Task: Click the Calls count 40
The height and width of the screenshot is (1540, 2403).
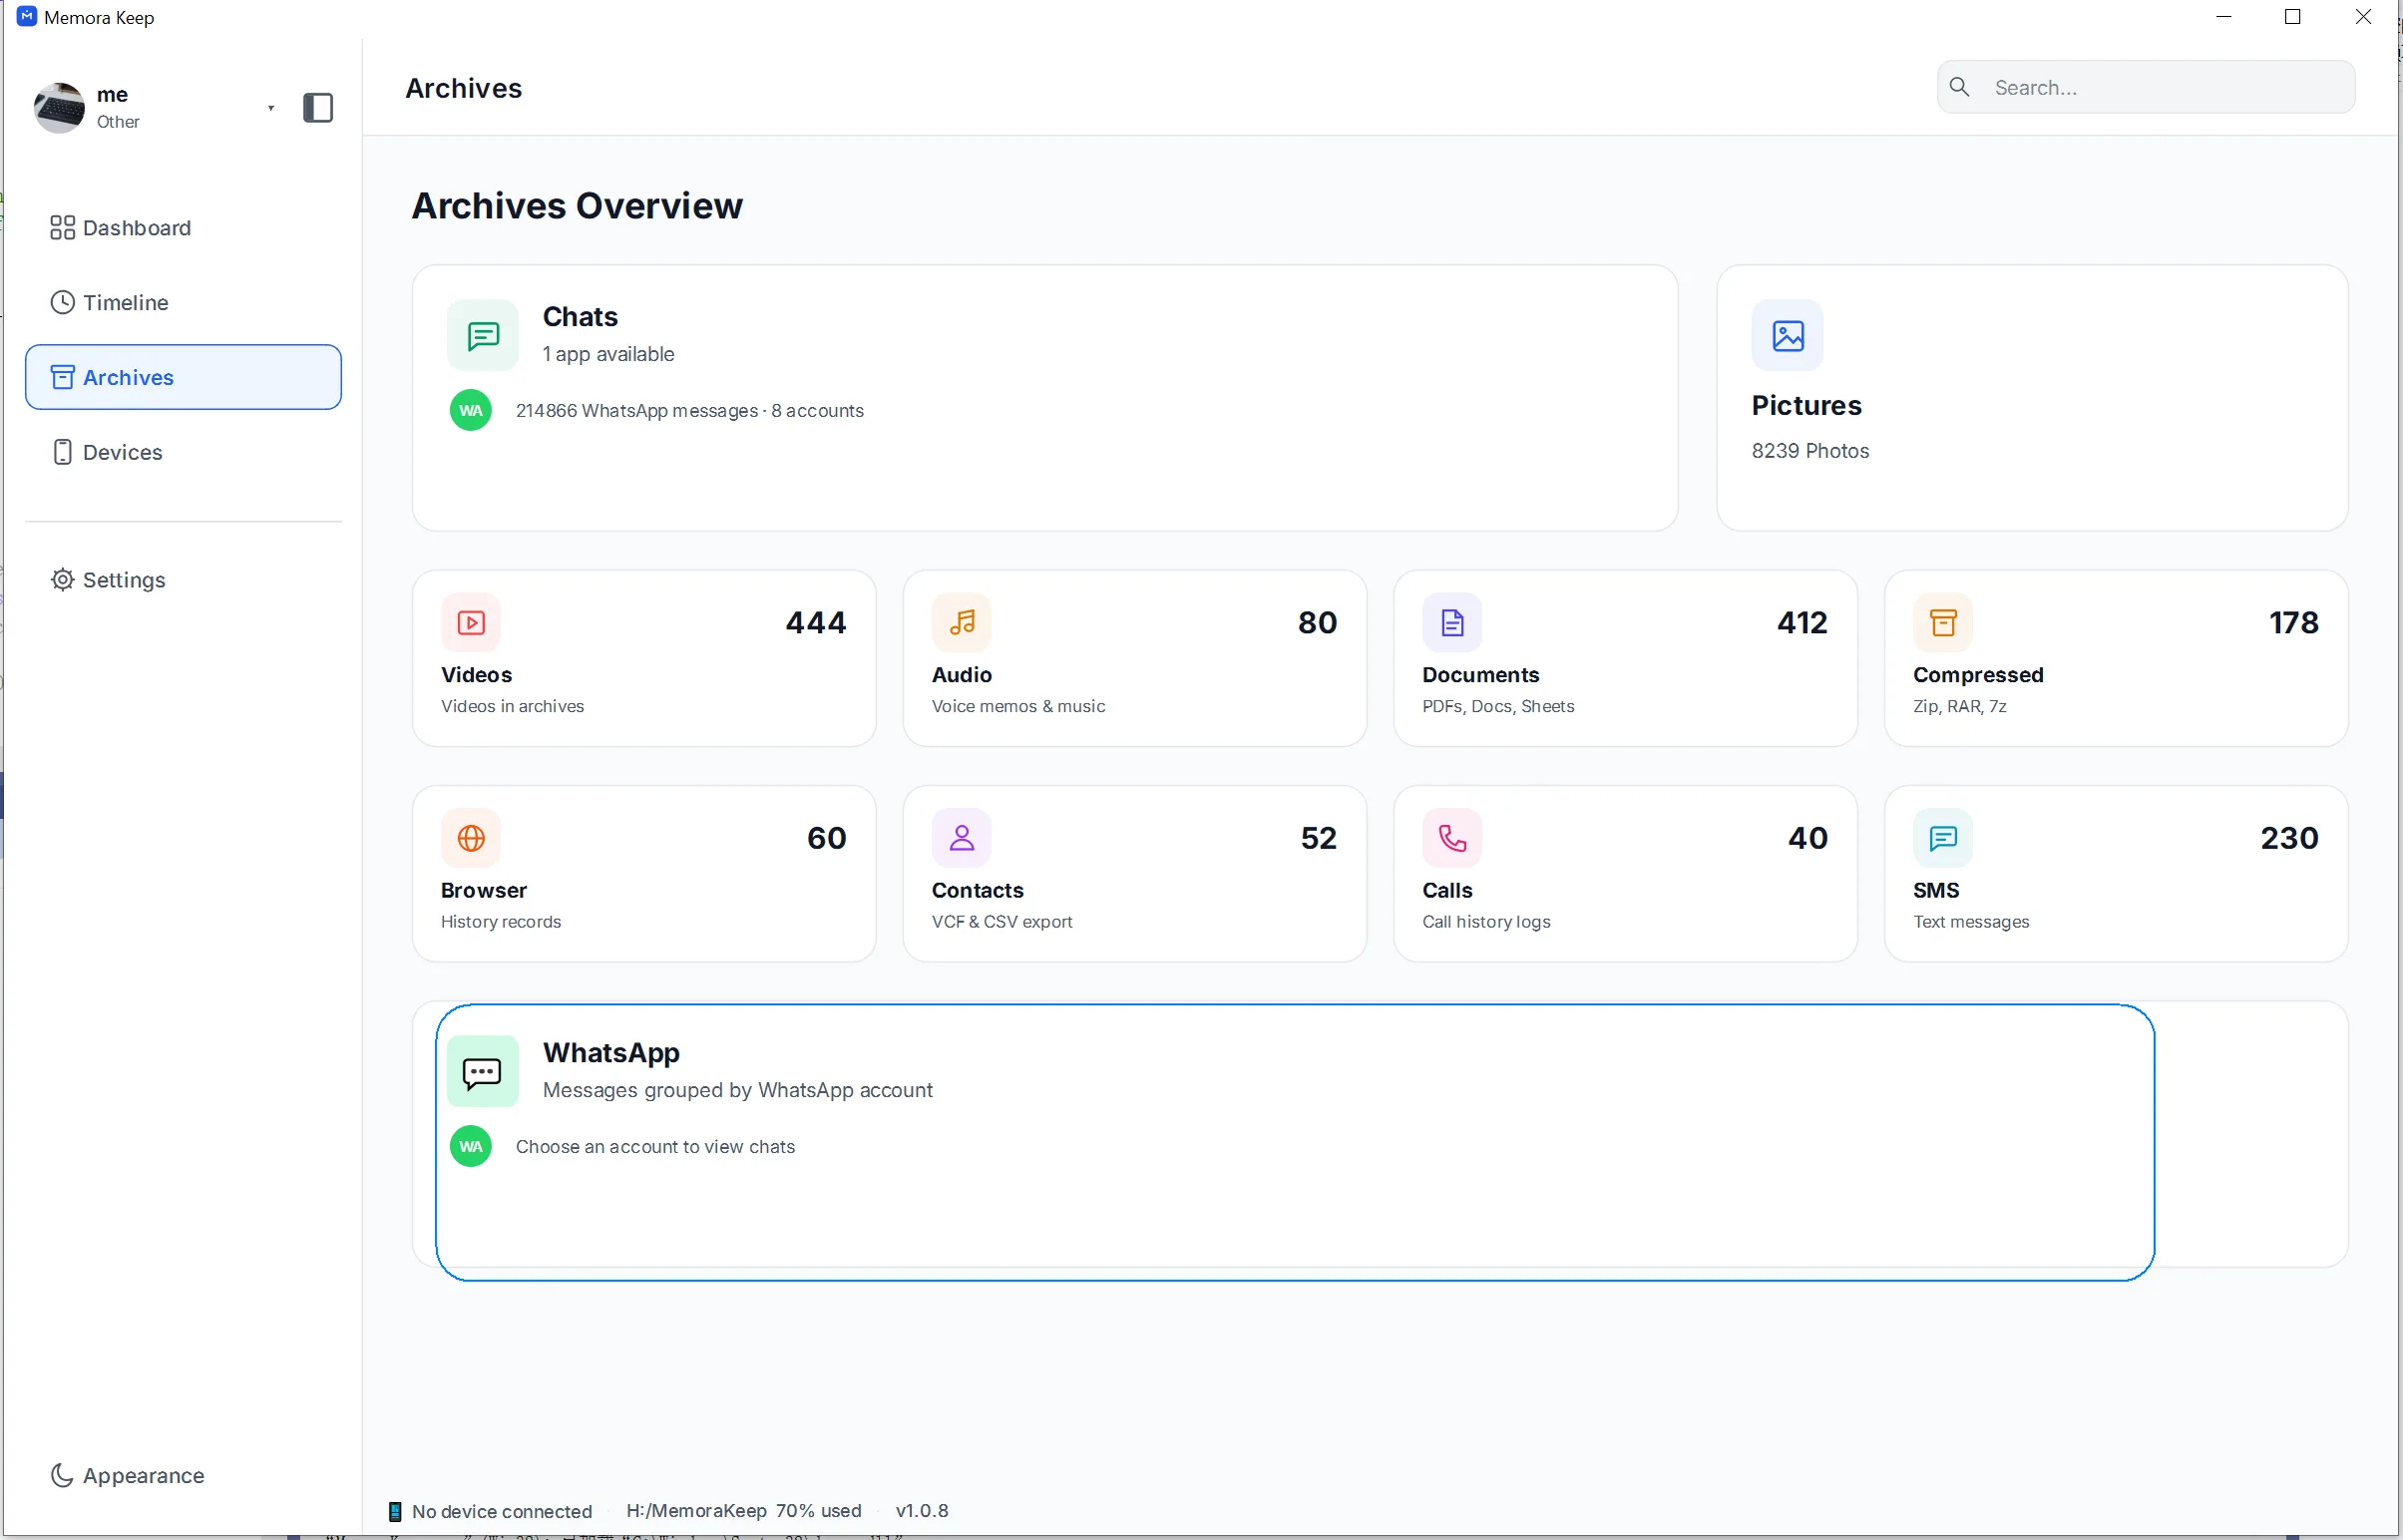Action: coord(1808,837)
